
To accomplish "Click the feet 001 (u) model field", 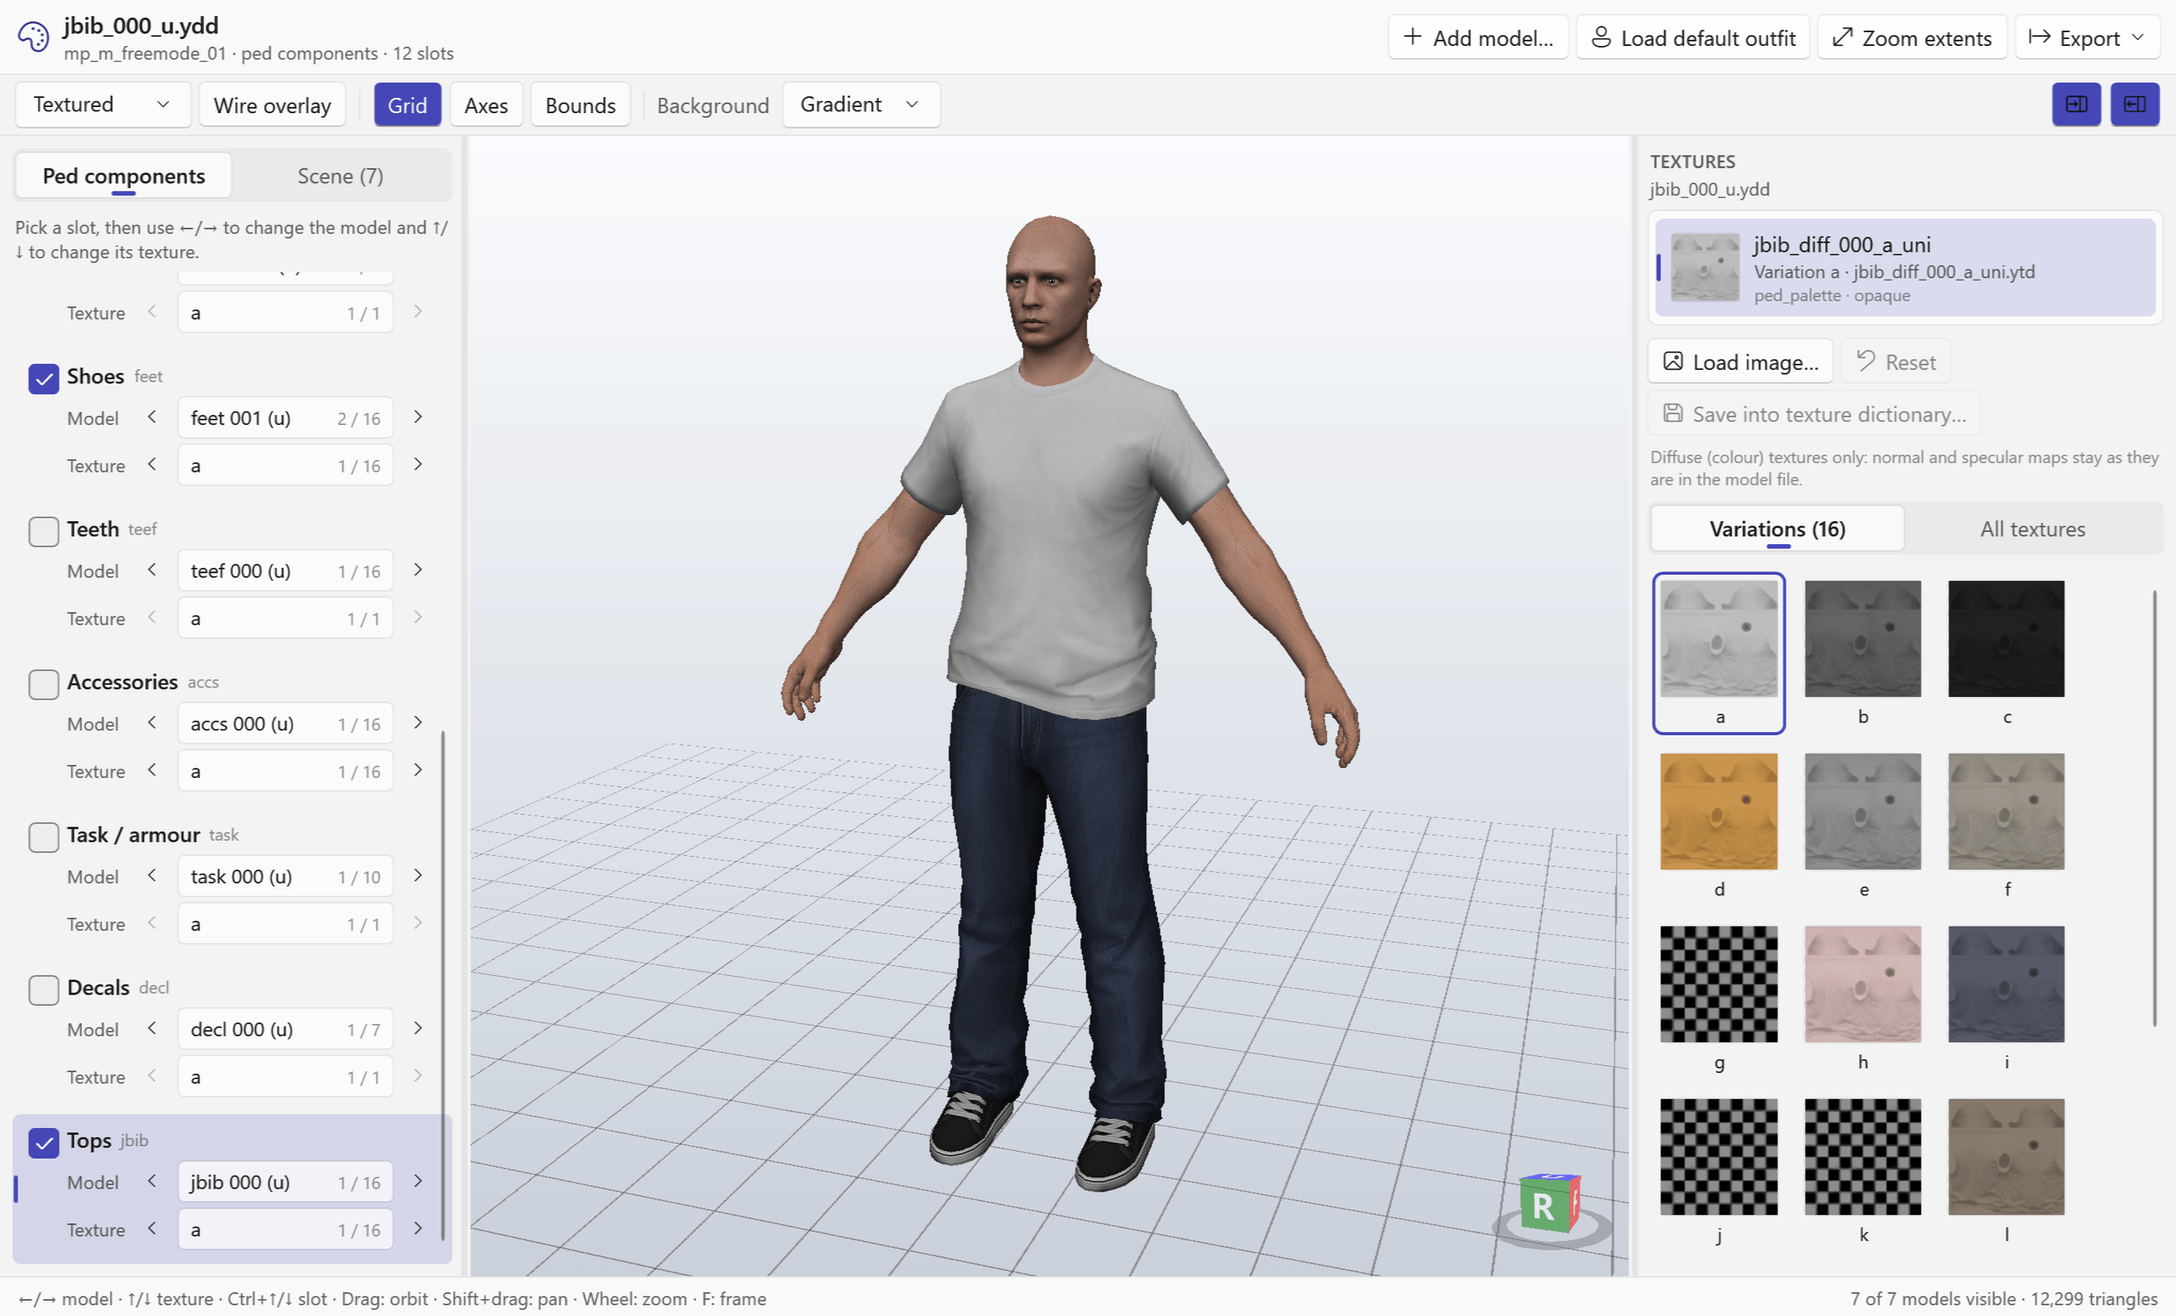I will pos(285,418).
